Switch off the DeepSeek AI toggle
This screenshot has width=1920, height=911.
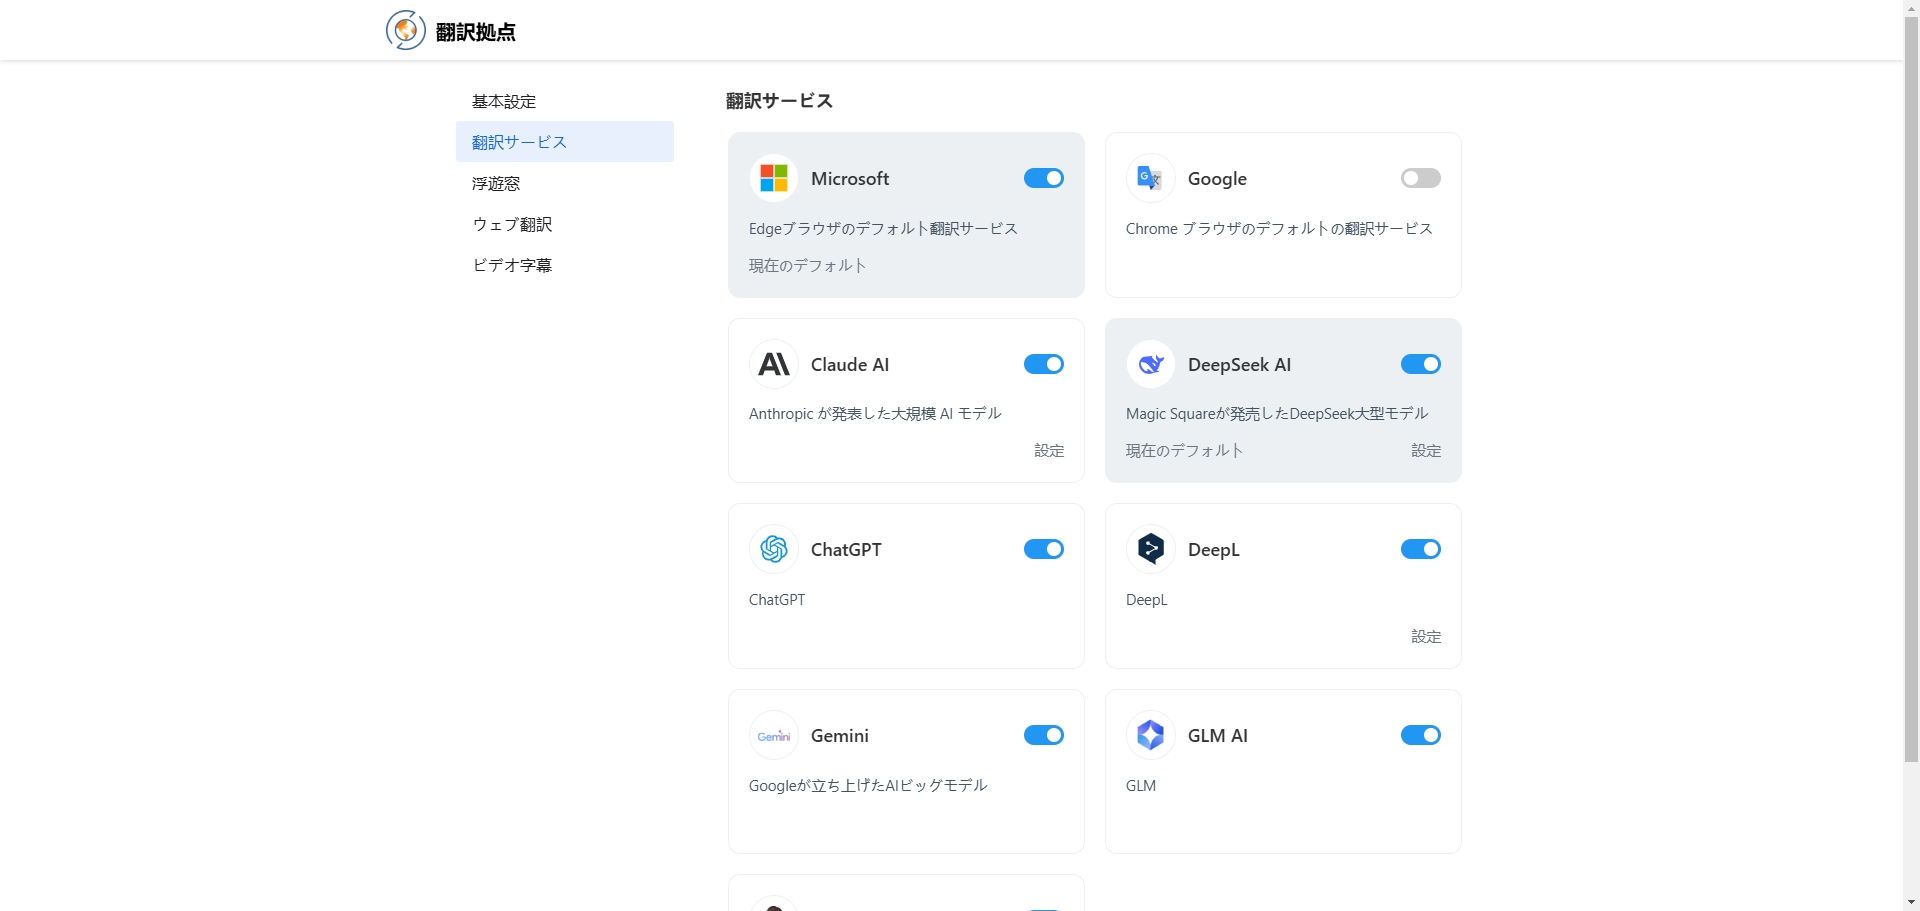[x=1421, y=364]
